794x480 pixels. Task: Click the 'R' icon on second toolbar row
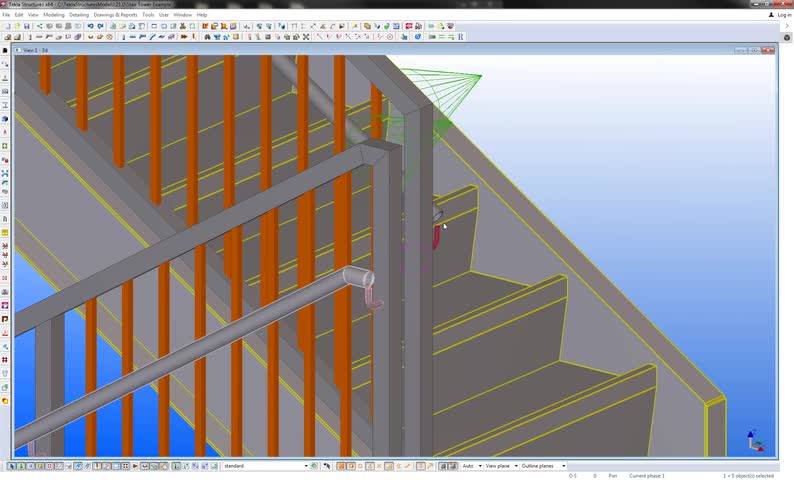point(460,36)
